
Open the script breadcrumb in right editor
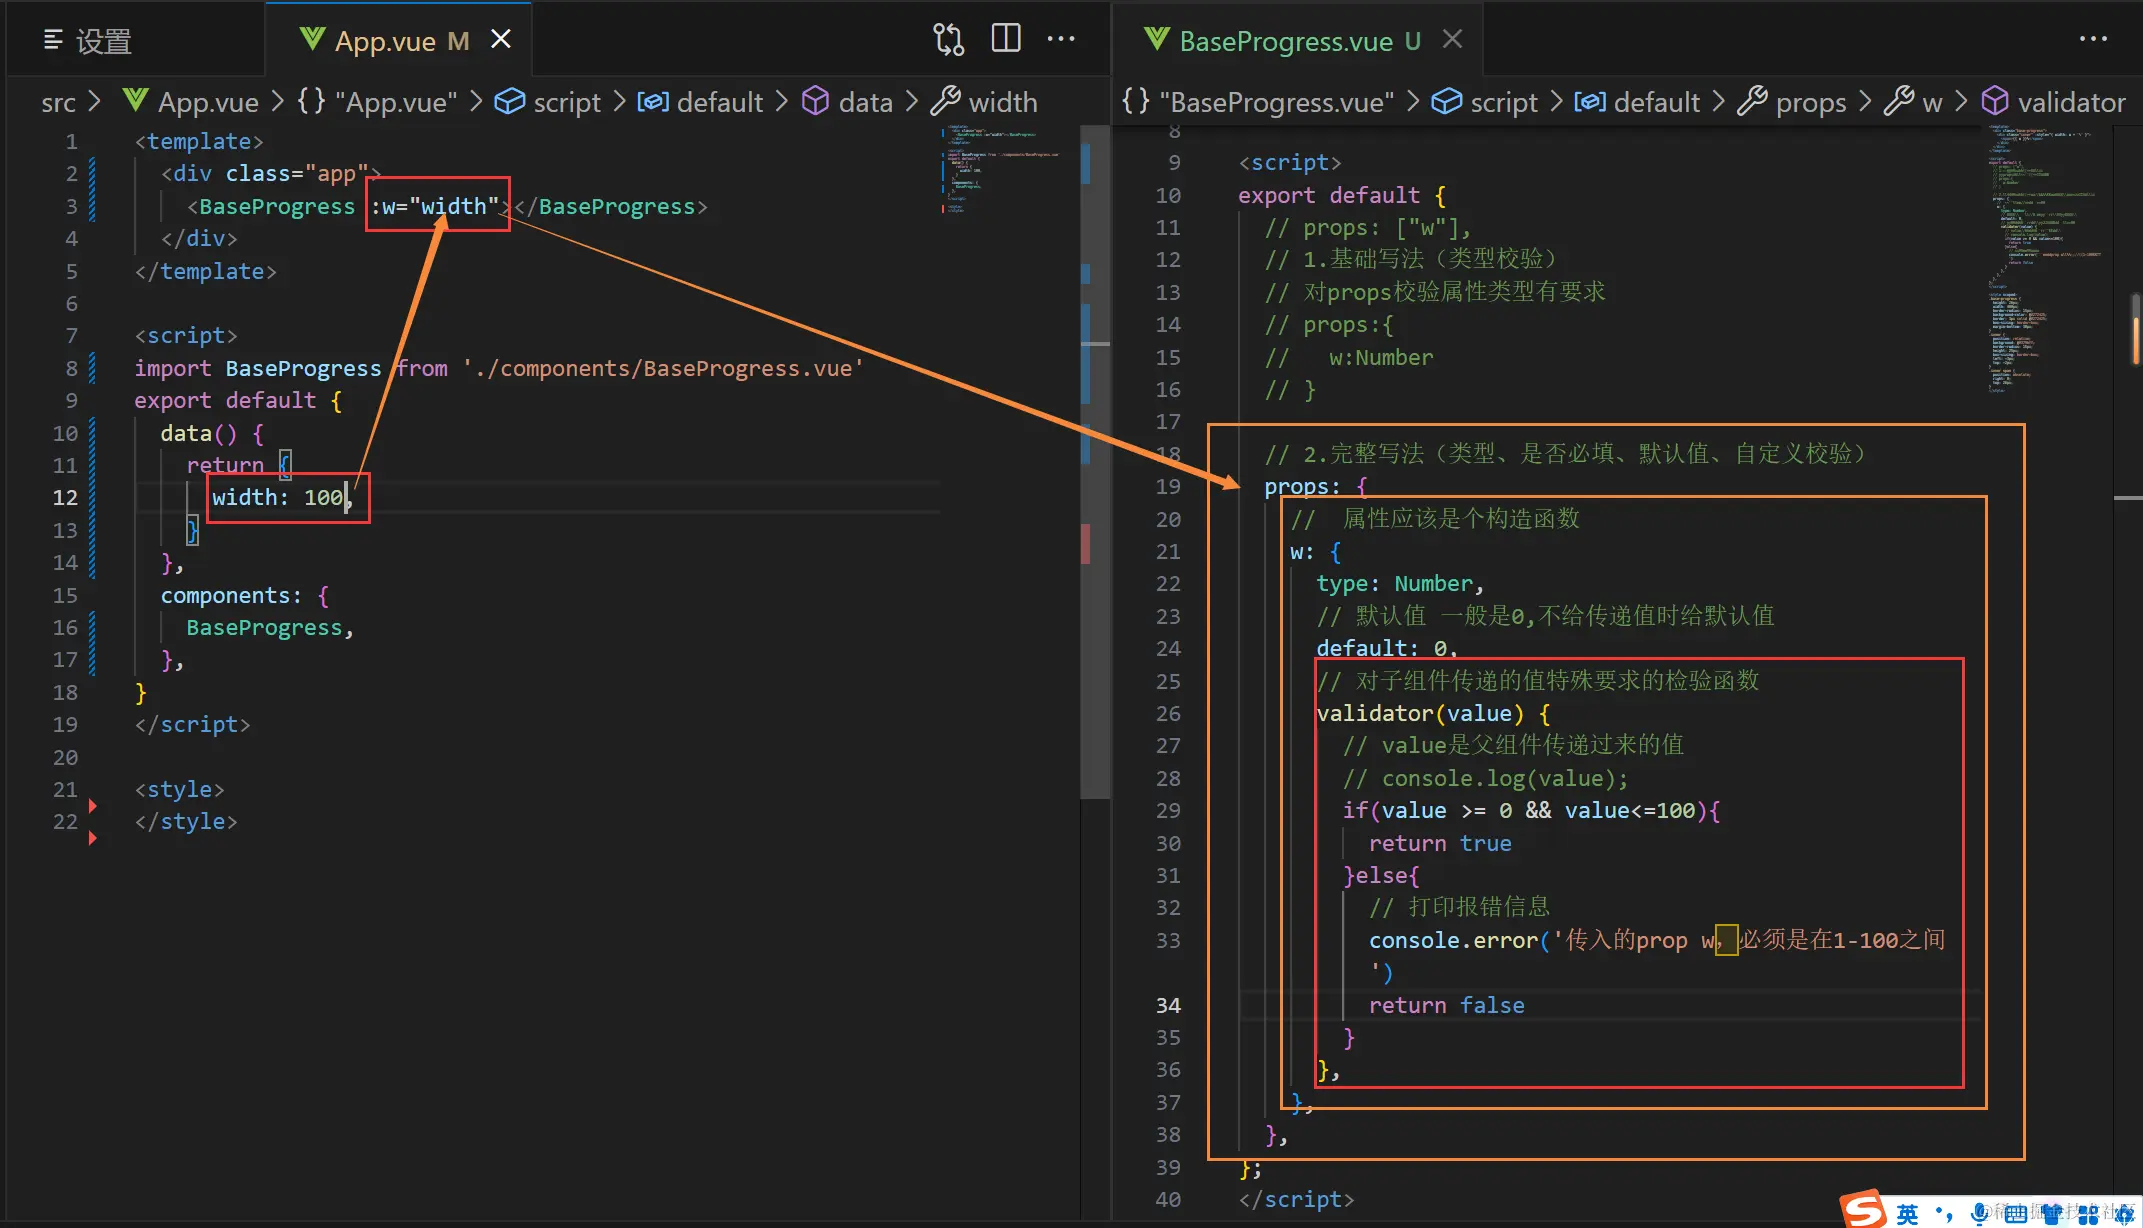[x=1504, y=102]
